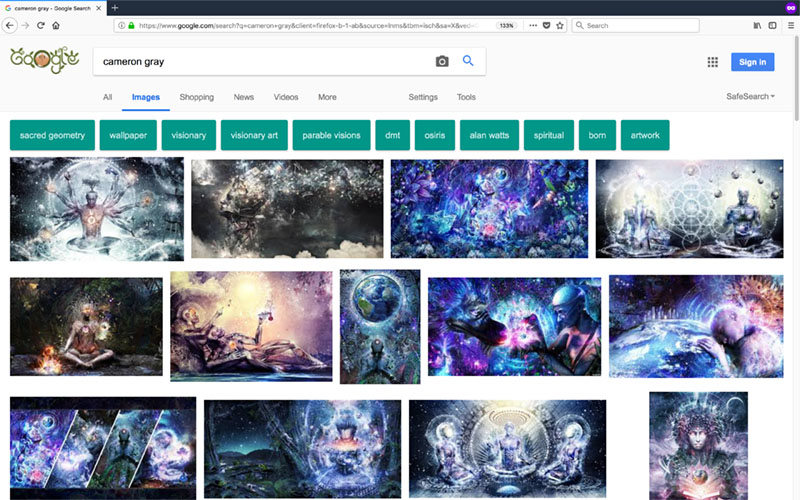The width and height of the screenshot is (800, 500).
Task: Open the Videos tab
Action: click(286, 97)
